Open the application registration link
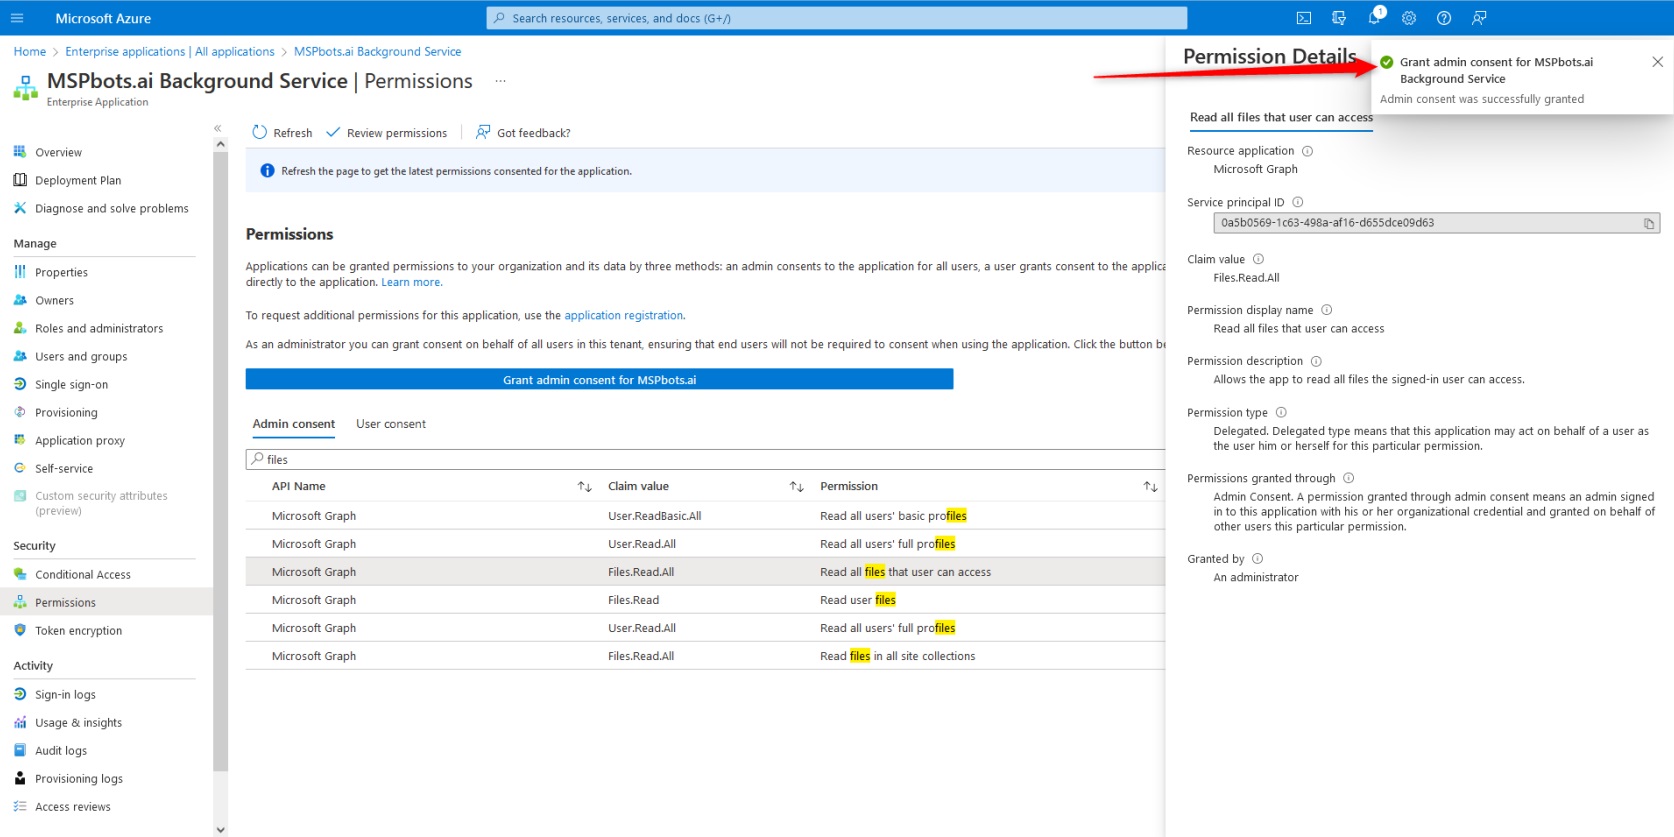Screen dimensions: 1674x837 pos(623,315)
